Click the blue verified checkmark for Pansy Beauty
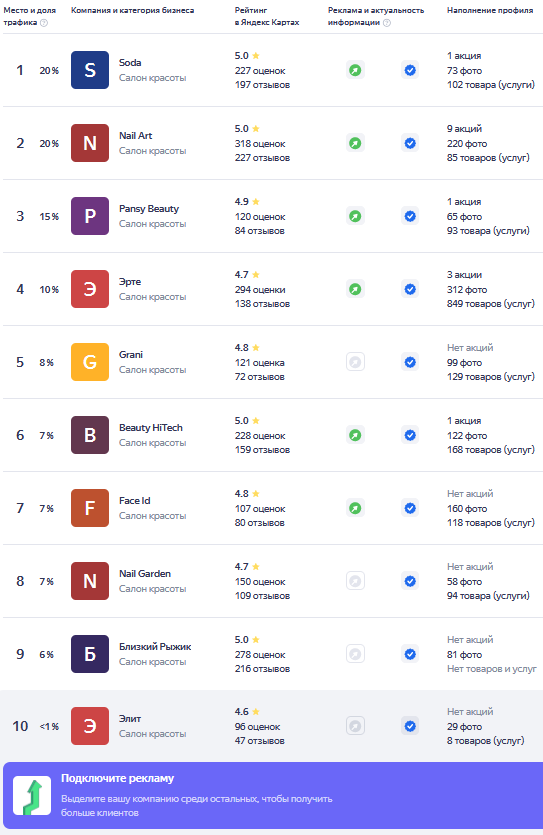The height and width of the screenshot is (835, 543). [x=410, y=216]
